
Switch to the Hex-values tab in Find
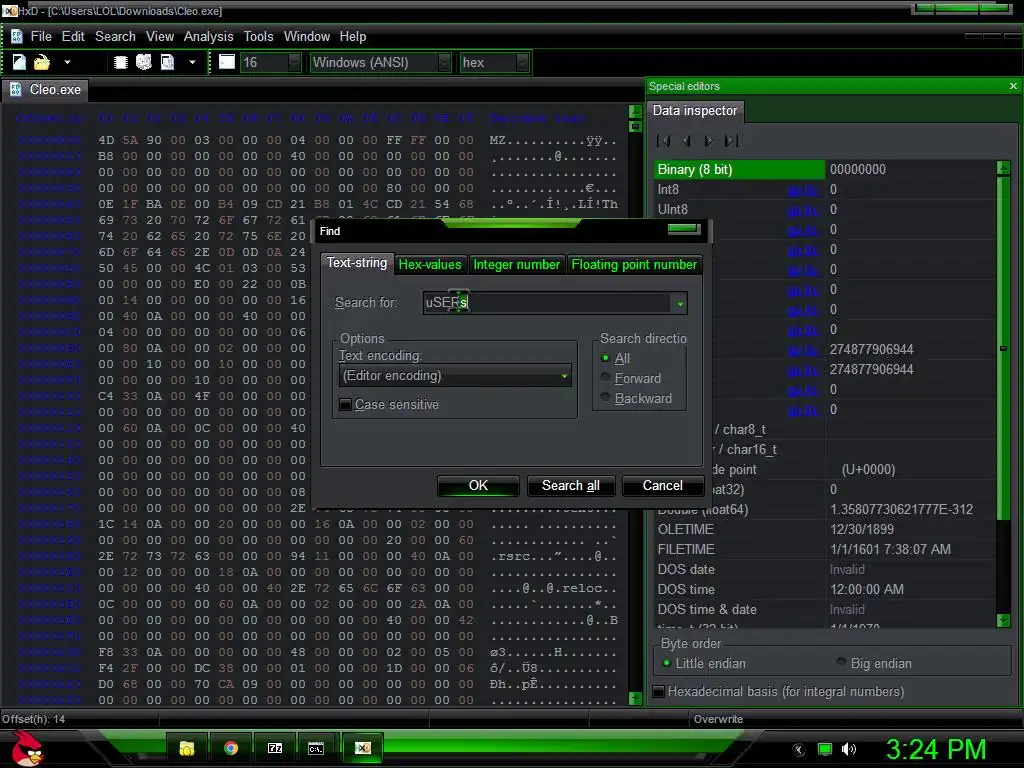430,264
